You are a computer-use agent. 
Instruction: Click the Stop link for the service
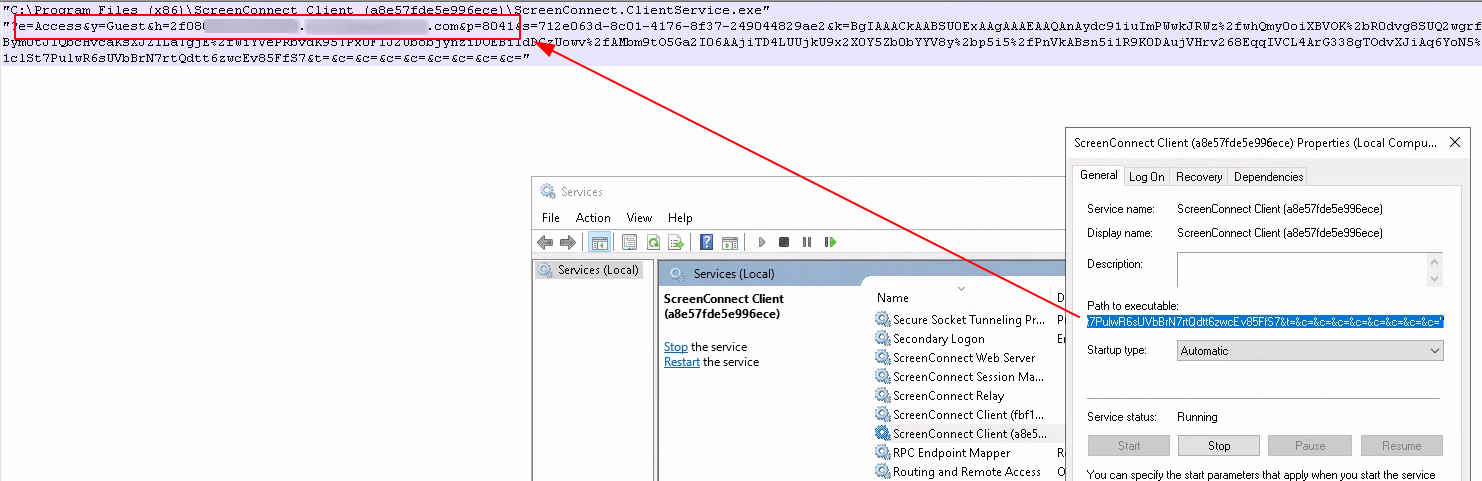pyautogui.click(x=676, y=347)
